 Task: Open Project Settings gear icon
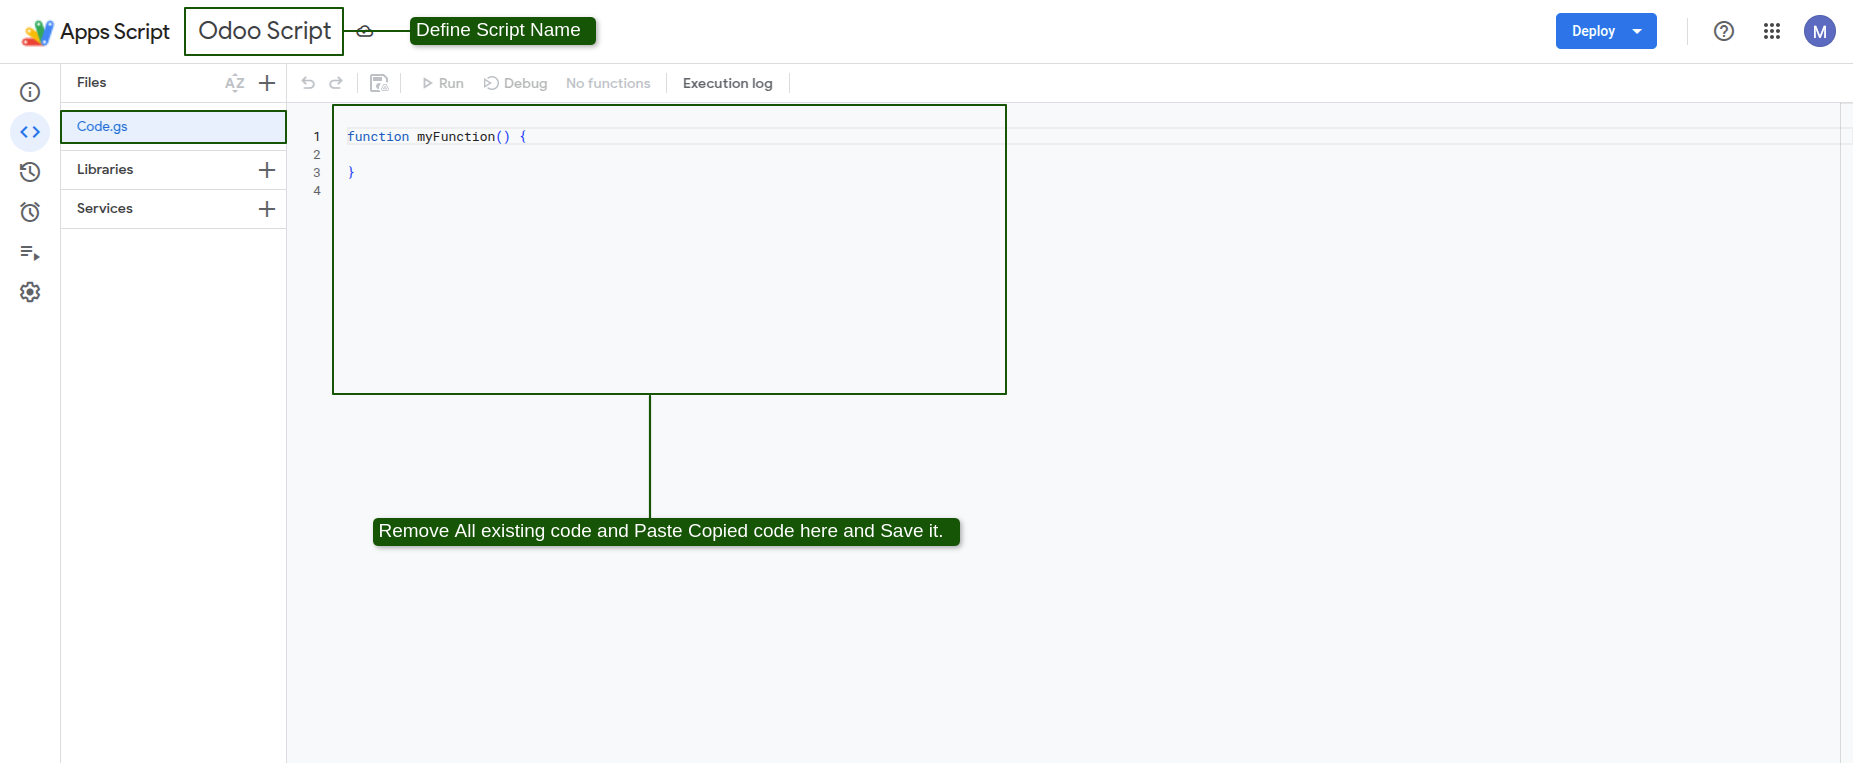[30, 292]
